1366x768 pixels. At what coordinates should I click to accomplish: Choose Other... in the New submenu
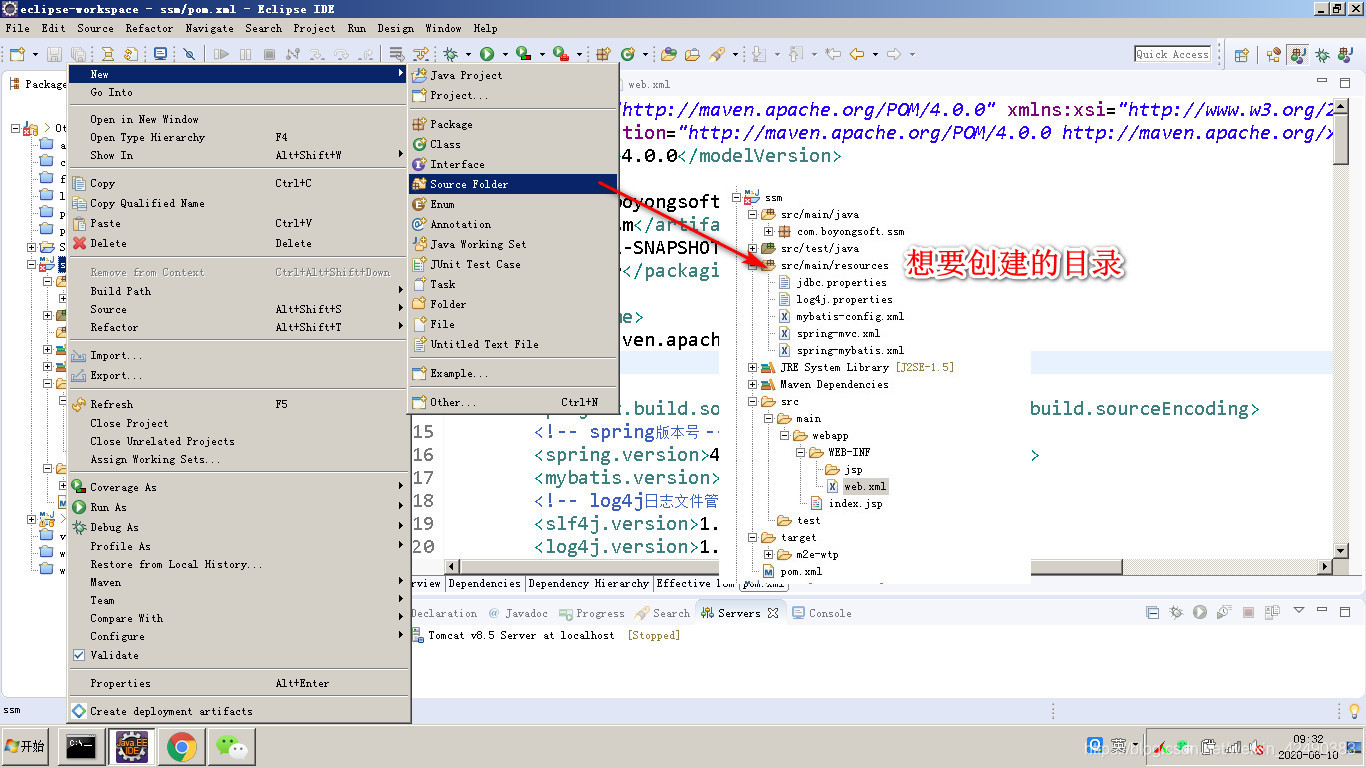point(514,402)
